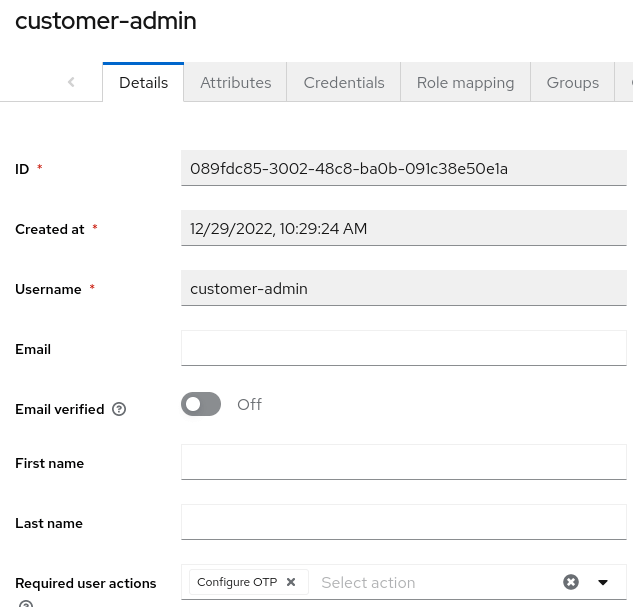
Task: Click the Email verified label
Action: (60, 409)
